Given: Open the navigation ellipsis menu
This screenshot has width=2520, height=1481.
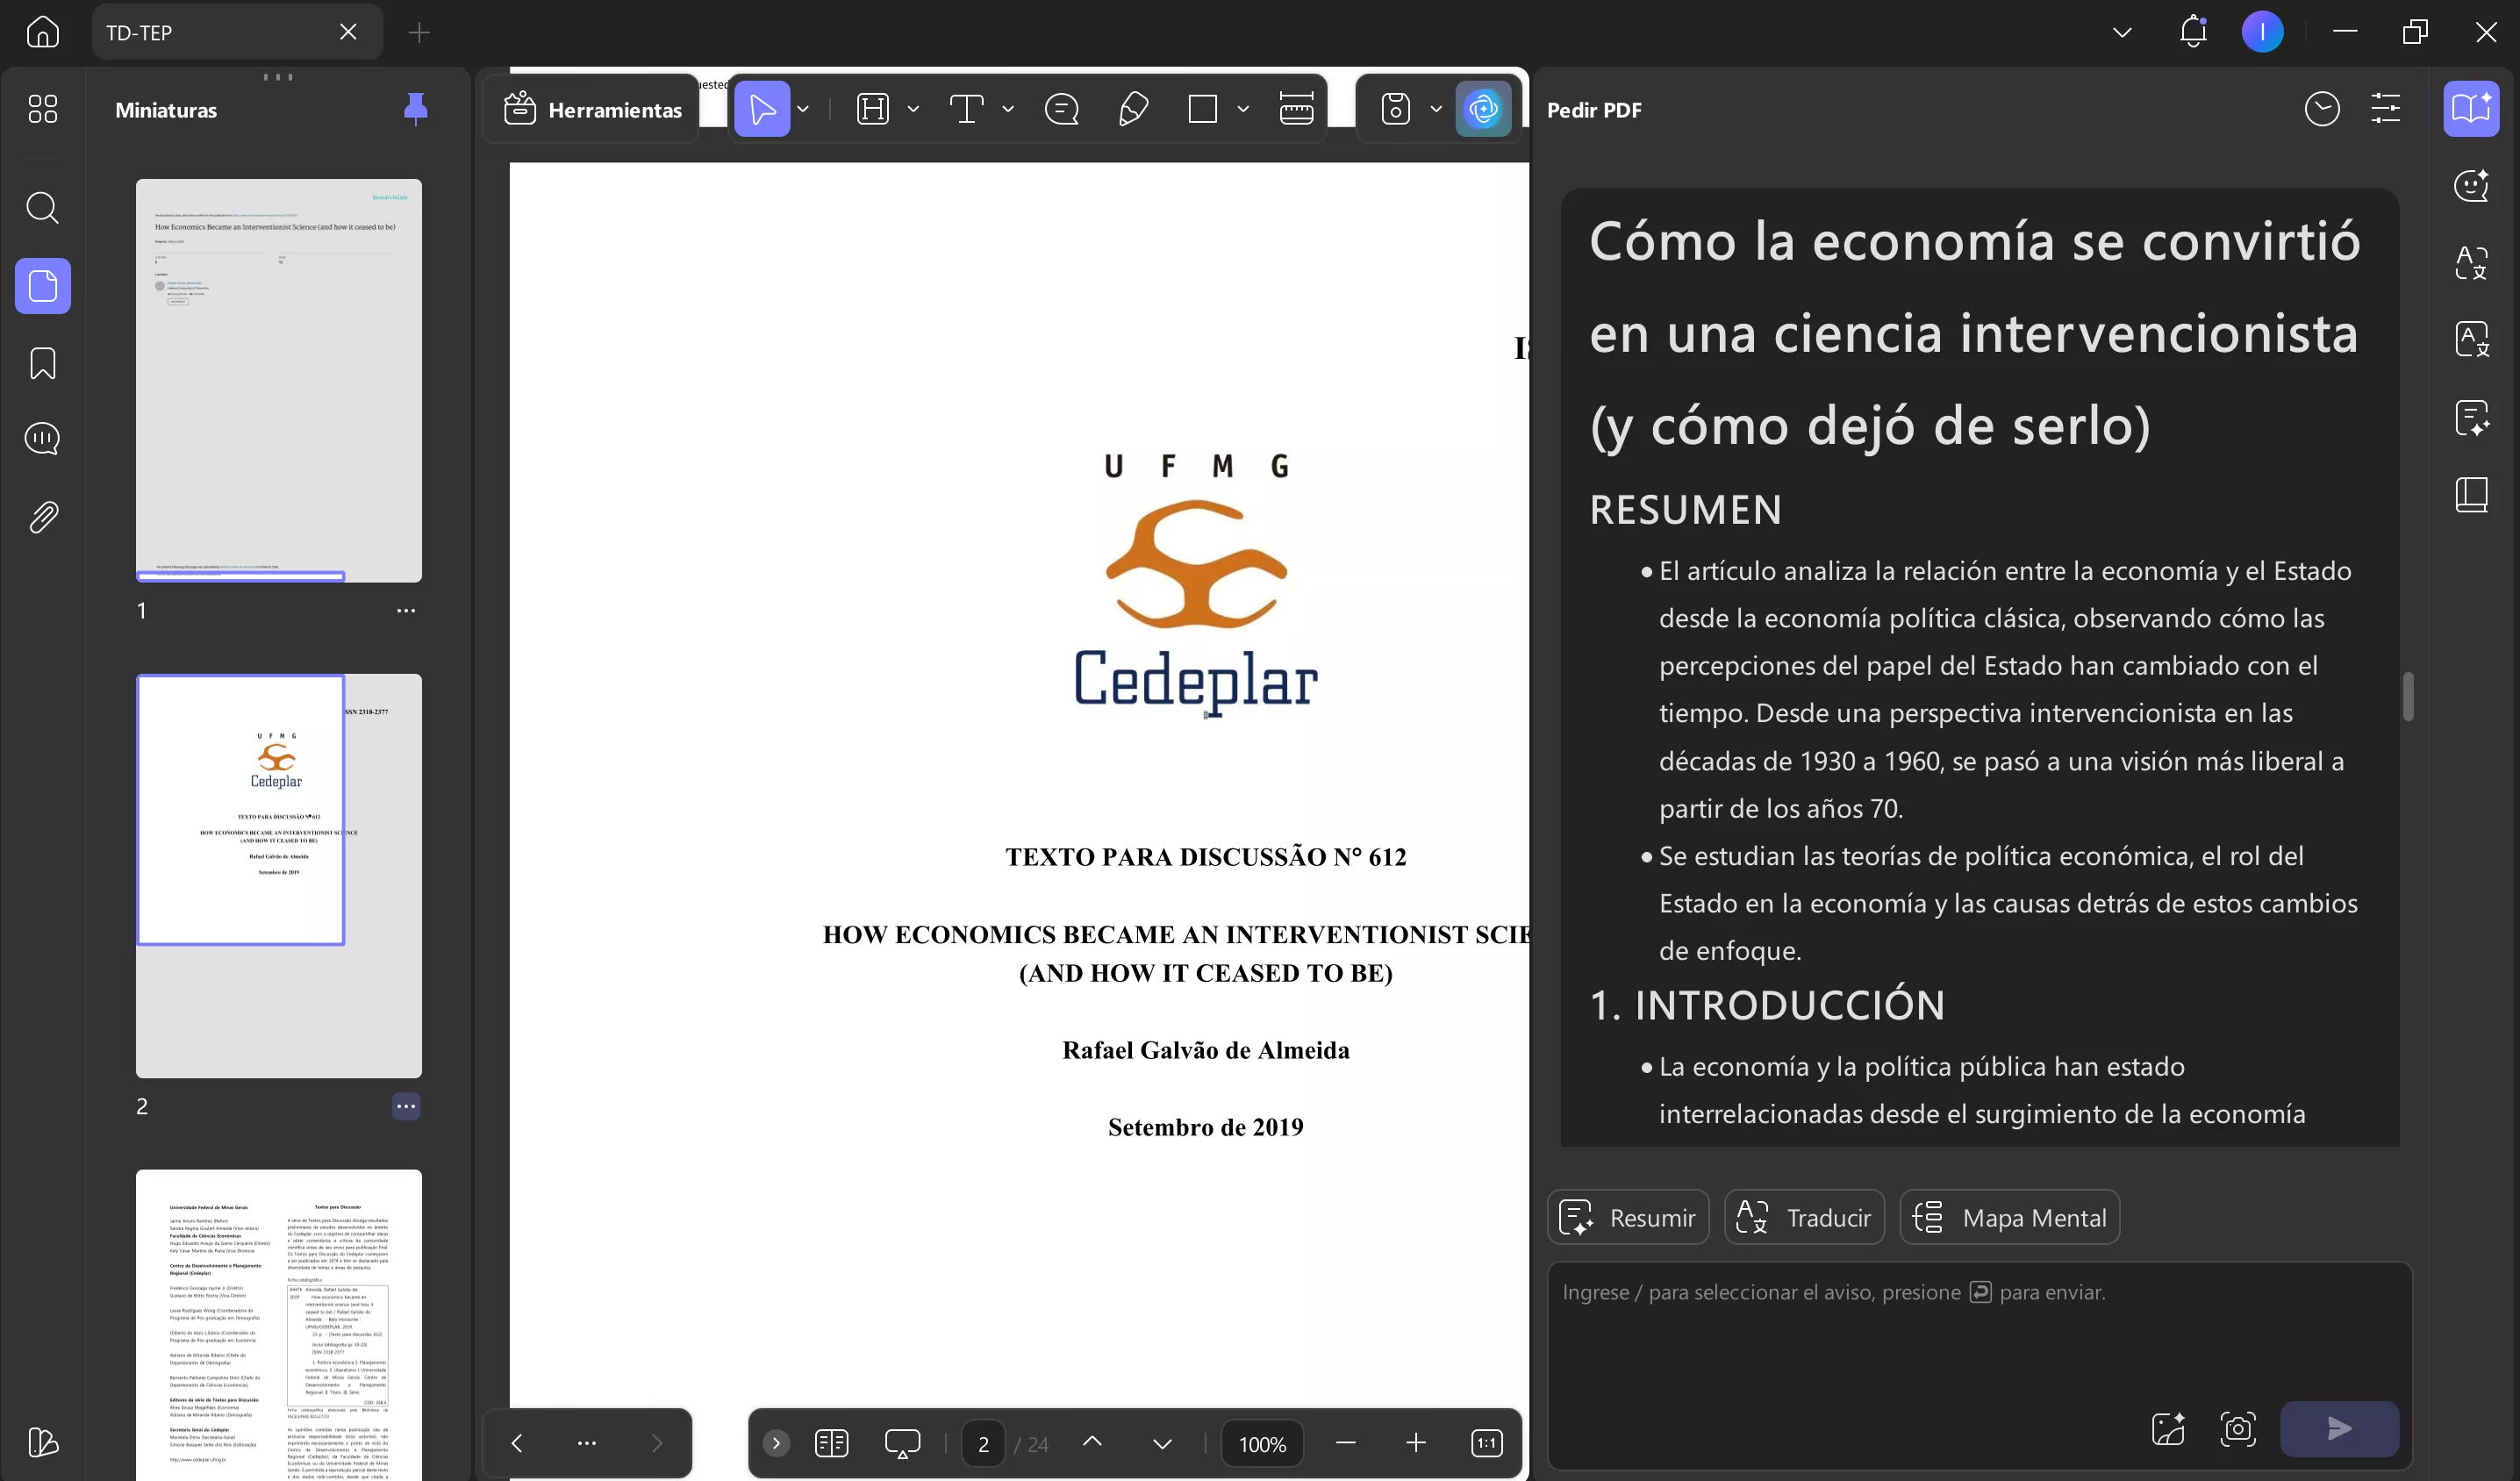Looking at the screenshot, I should click(587, 1443).
